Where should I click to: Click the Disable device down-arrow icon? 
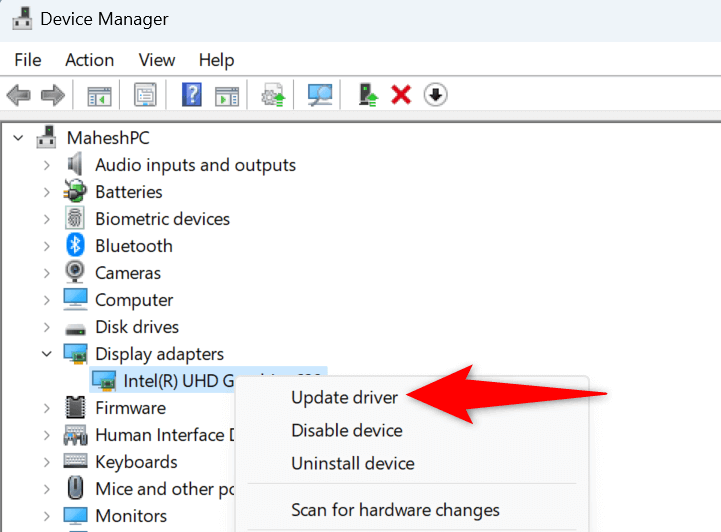click(435, 95)
